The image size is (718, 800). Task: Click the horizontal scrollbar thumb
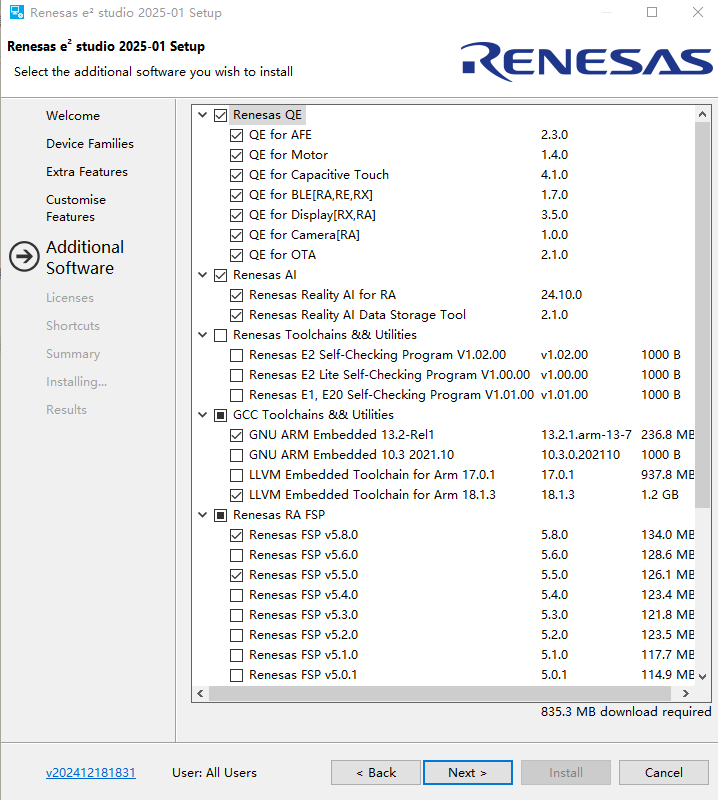[440, 693]
